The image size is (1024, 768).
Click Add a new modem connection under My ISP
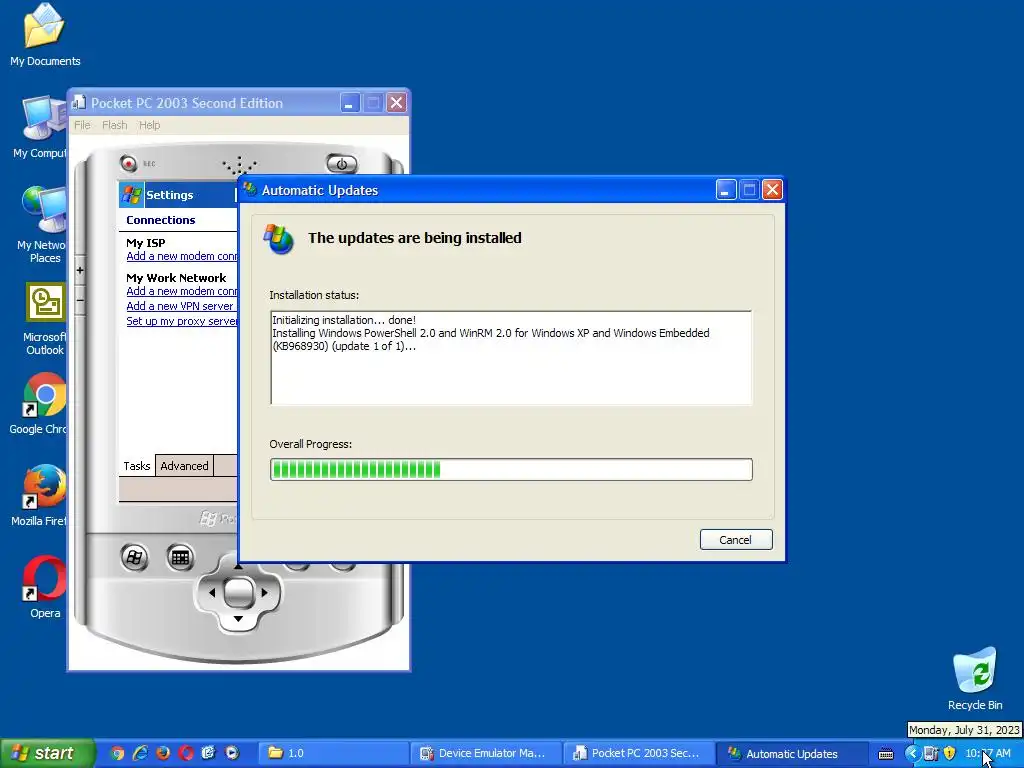pos(182,256)
